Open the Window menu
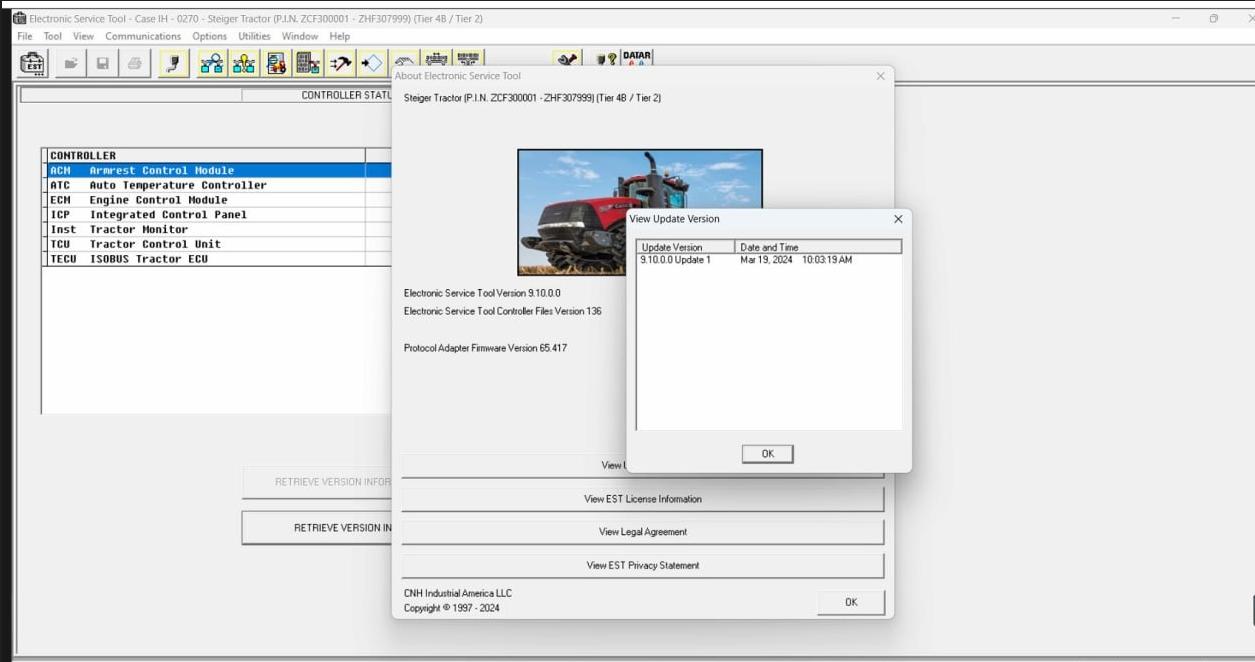This screenshot has width=1255, height=662. (x=300, y=36)
